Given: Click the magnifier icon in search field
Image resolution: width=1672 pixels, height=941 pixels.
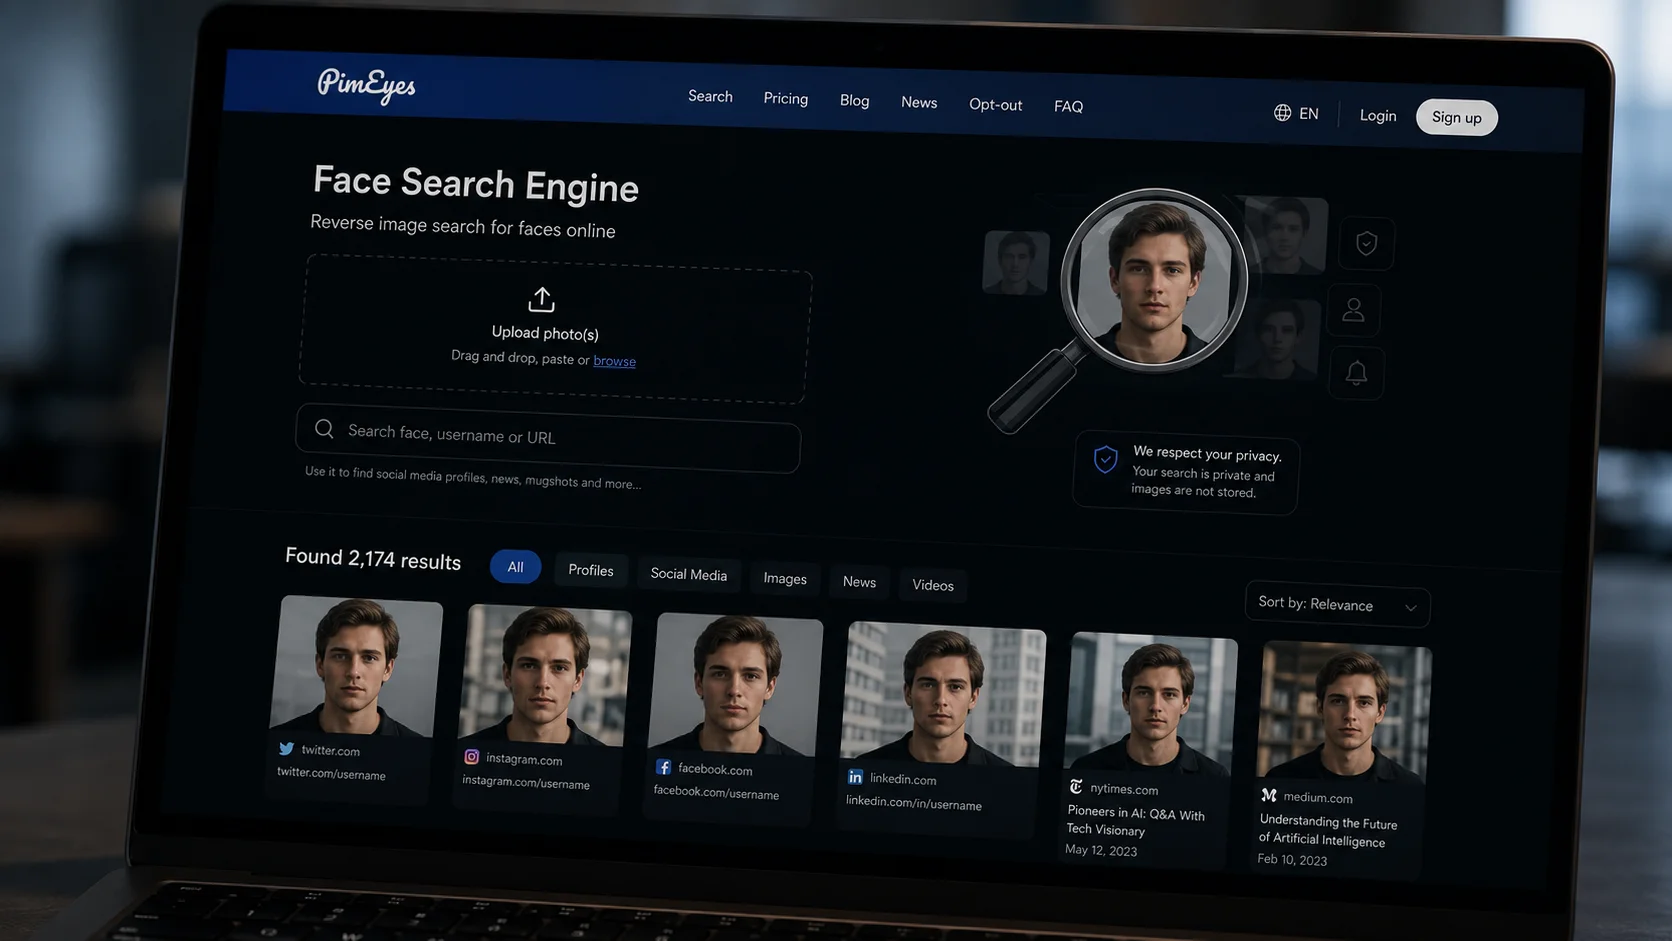Looking at the screenshot, I should coord(324,429).
